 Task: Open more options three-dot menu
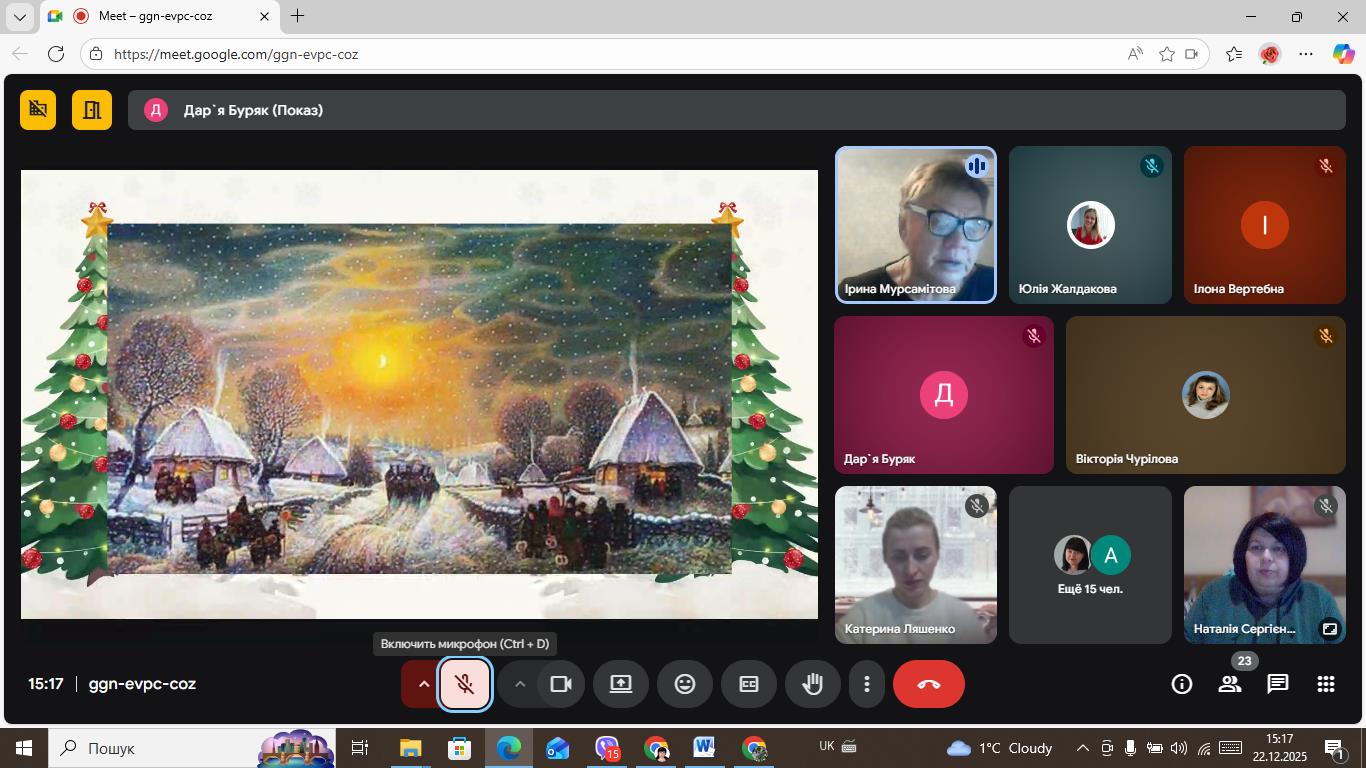click(867, 684)
